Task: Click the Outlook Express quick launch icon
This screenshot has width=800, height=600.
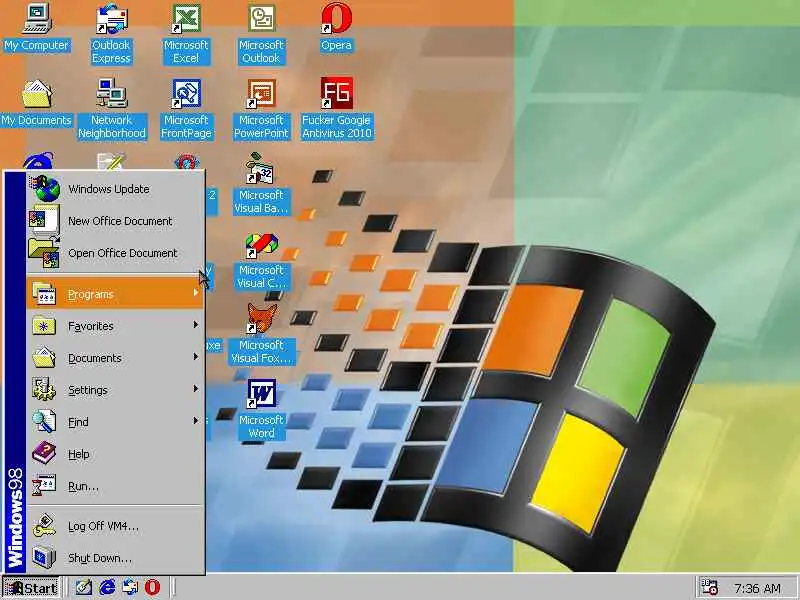Action: (130, 587)
